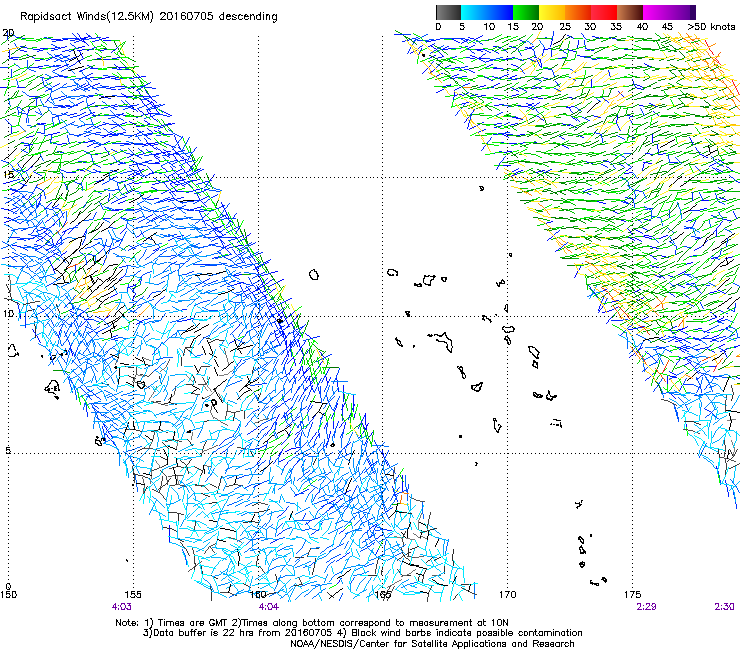This screenshot has height=650, width=740.
Task: Click the magenta 40-45 knots legend swatch
Action: click(656, 12)
